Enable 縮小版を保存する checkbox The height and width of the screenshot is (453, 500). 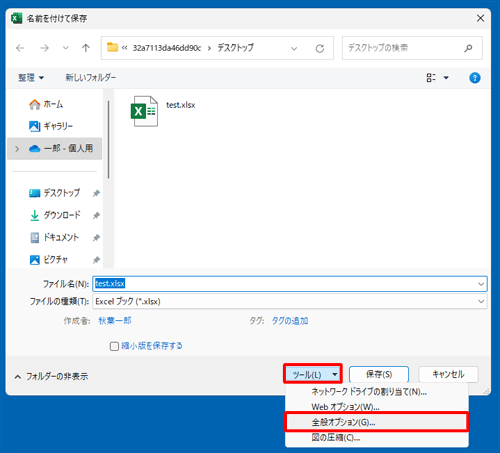point(114,346)
